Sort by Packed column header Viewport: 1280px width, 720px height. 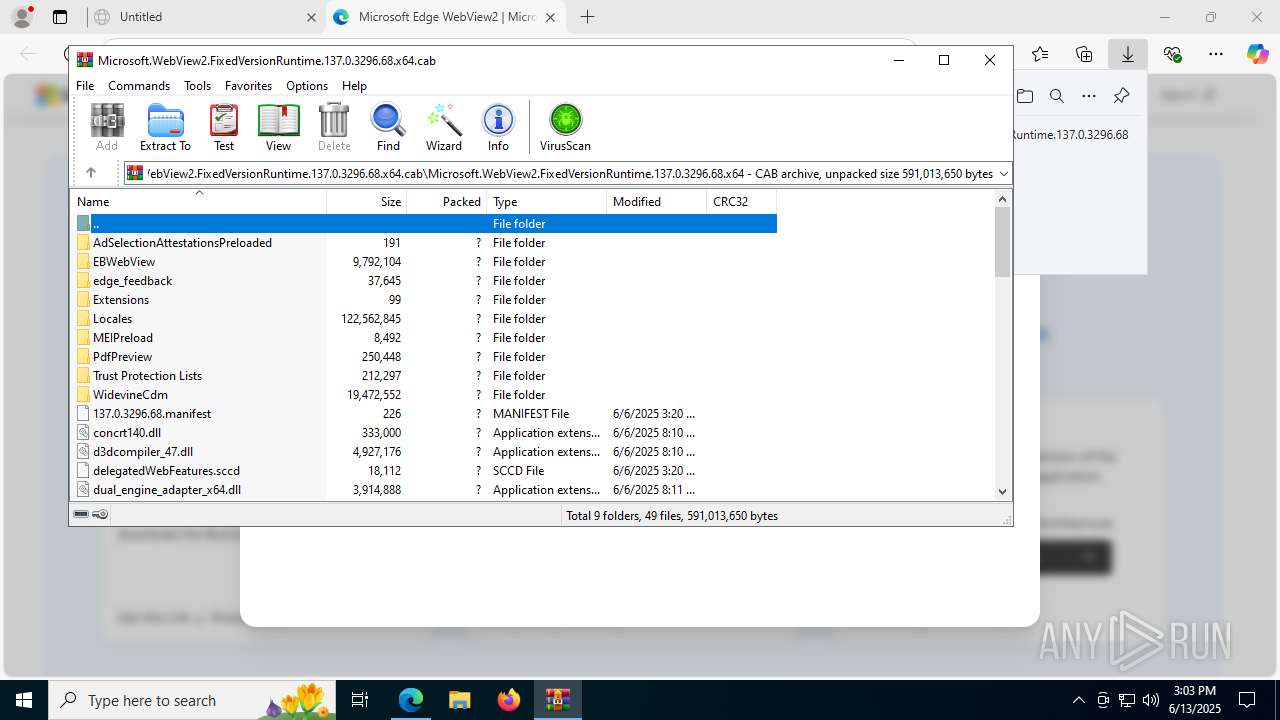[446, 201]
